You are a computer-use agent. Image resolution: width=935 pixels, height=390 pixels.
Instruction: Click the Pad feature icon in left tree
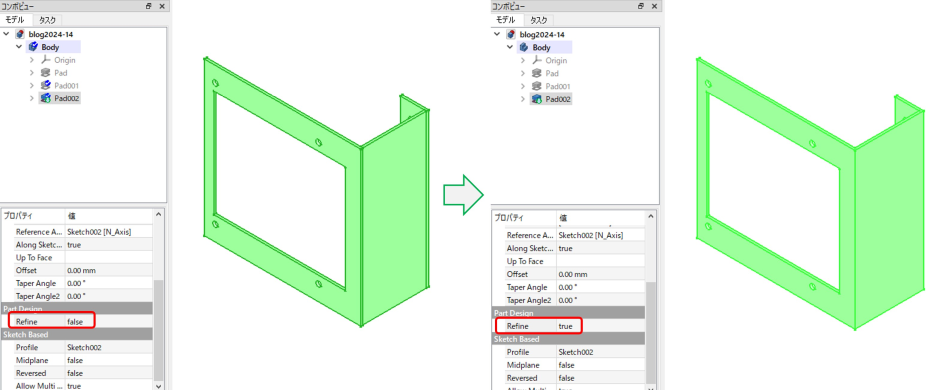[46, 73]
